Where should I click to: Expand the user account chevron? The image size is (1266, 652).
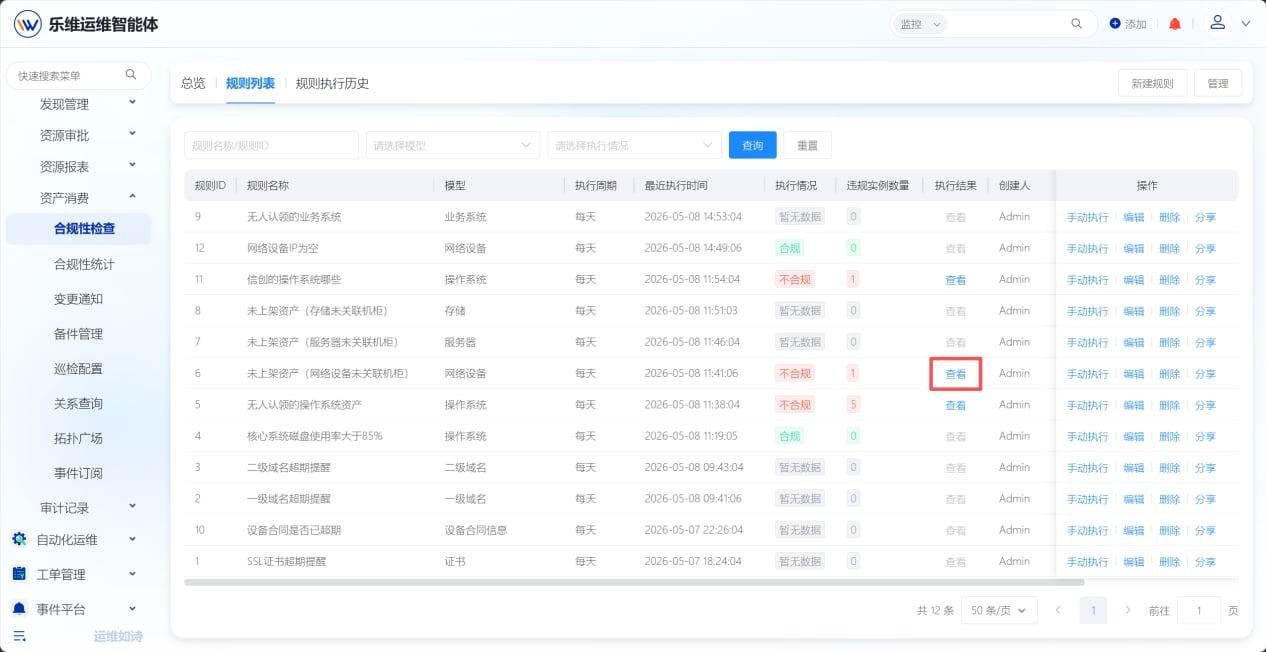1245,24
